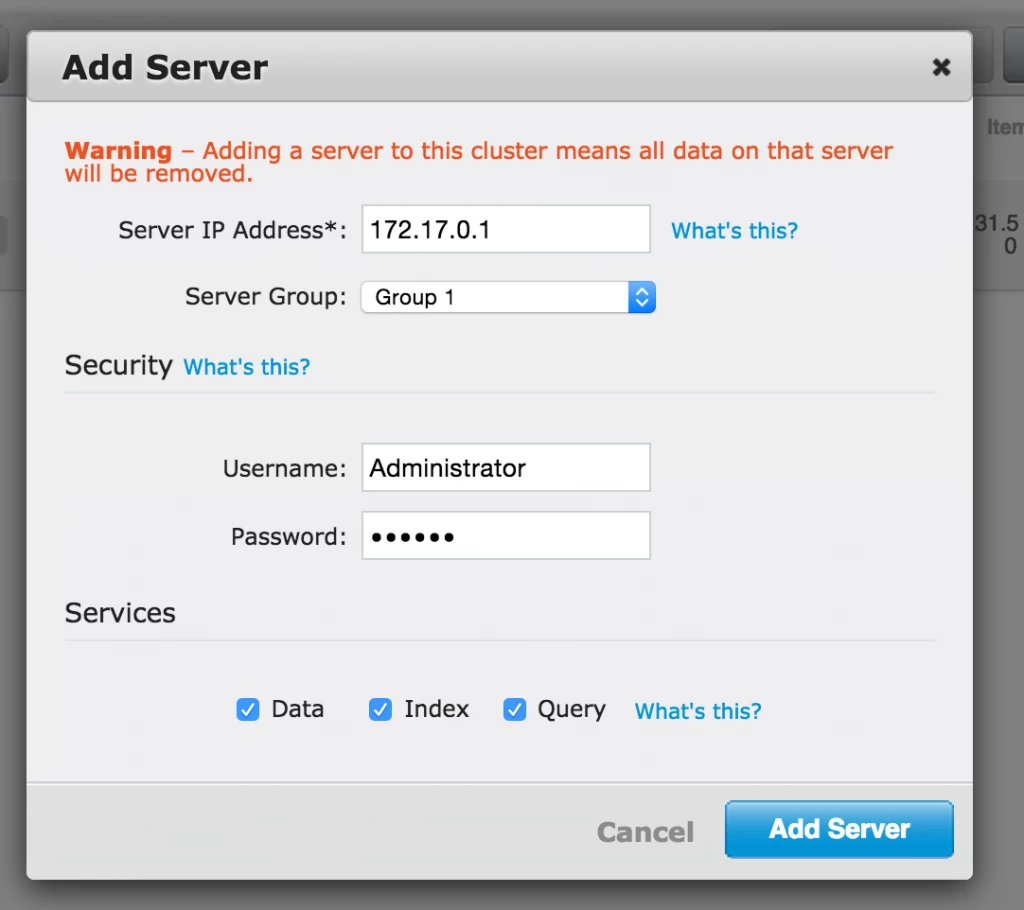Click the Server IP Address field
Viewport: 1024px width, 910px height.
click(506, 229)
